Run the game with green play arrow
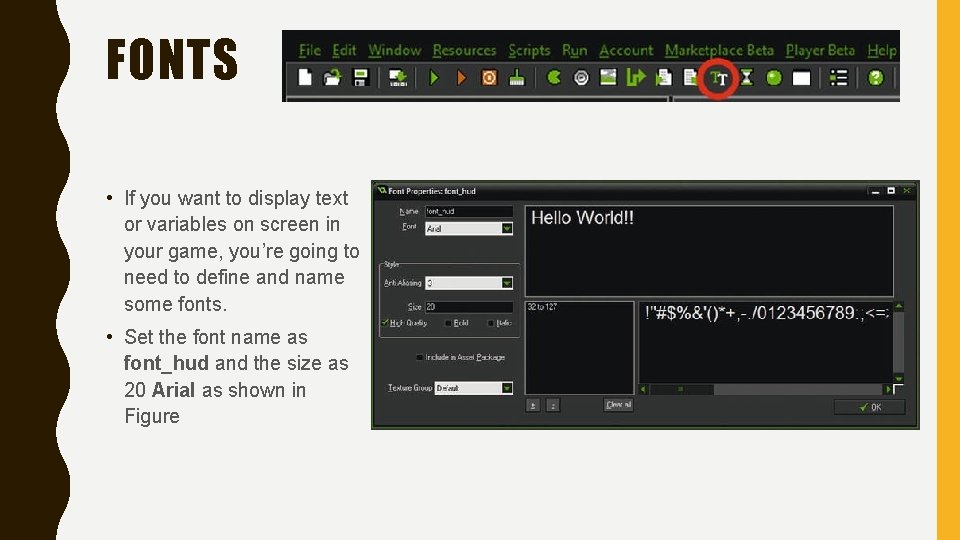Image resolution: width=960 pixels, height=540 pixels. coord(434,78)
